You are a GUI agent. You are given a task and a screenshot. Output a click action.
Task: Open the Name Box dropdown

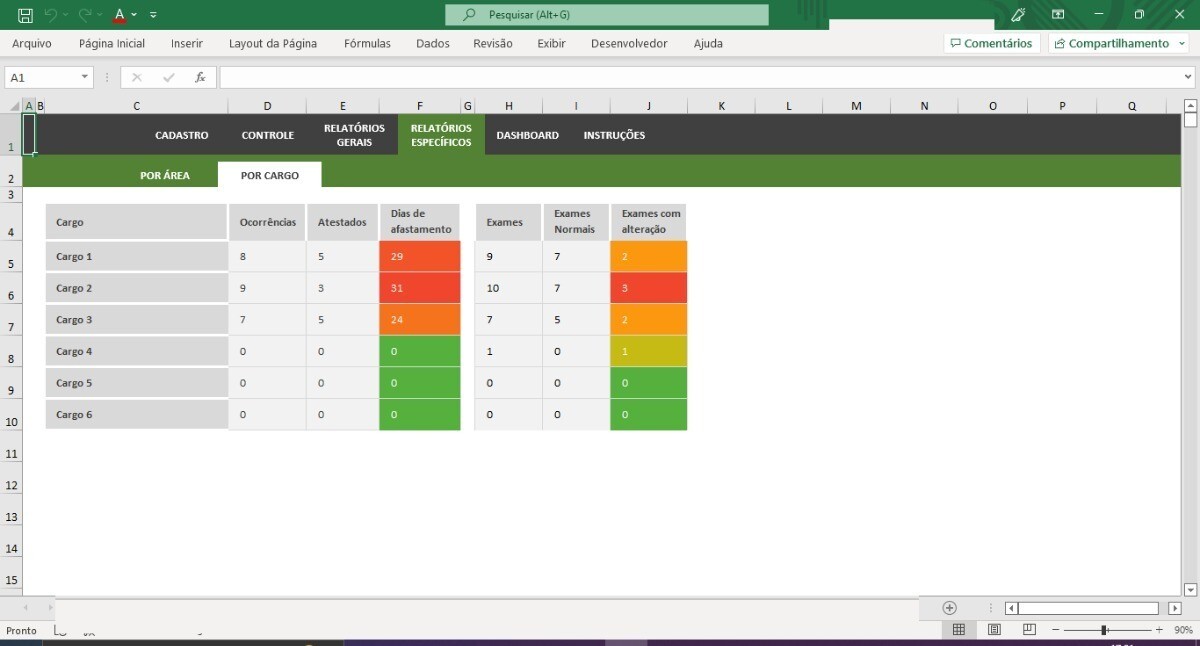(84, 77)
